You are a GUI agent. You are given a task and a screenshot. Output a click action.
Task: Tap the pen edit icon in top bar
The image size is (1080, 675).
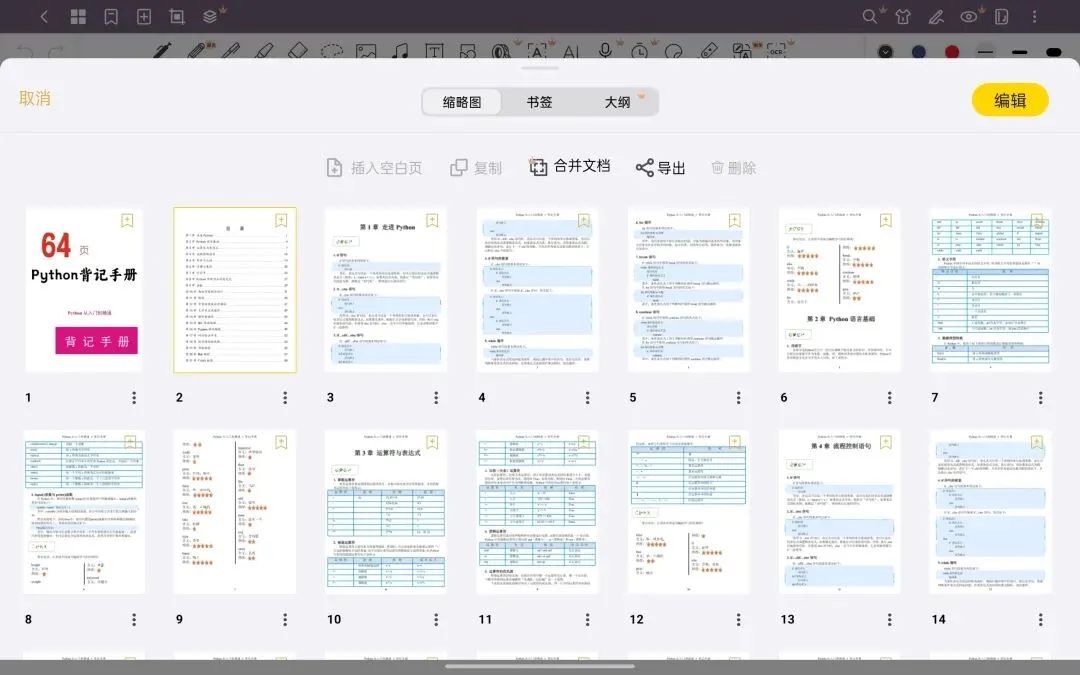pyautogui.click(x=935, y=17)
